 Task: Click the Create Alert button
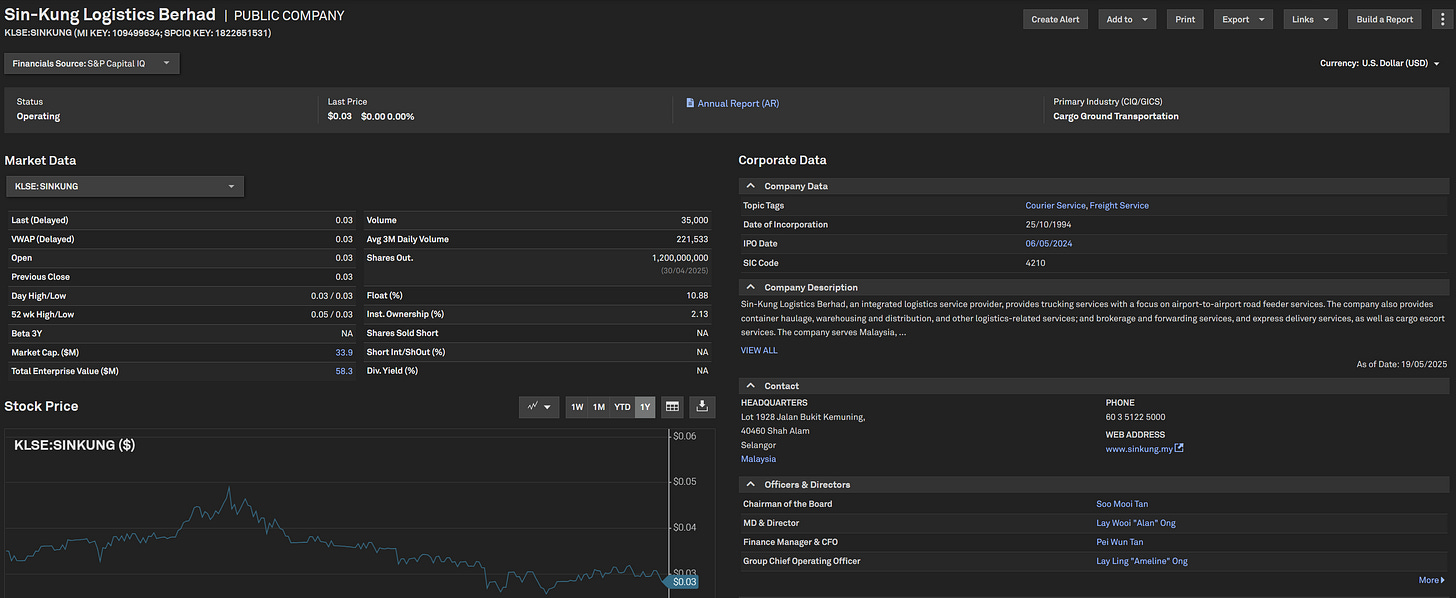(1056, 19)
